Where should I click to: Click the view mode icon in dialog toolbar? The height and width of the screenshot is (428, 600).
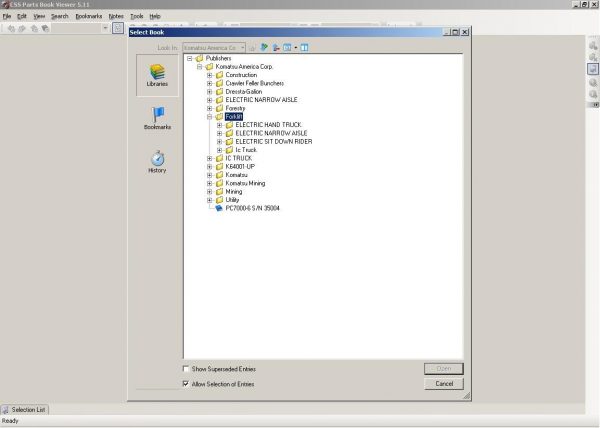287,47
